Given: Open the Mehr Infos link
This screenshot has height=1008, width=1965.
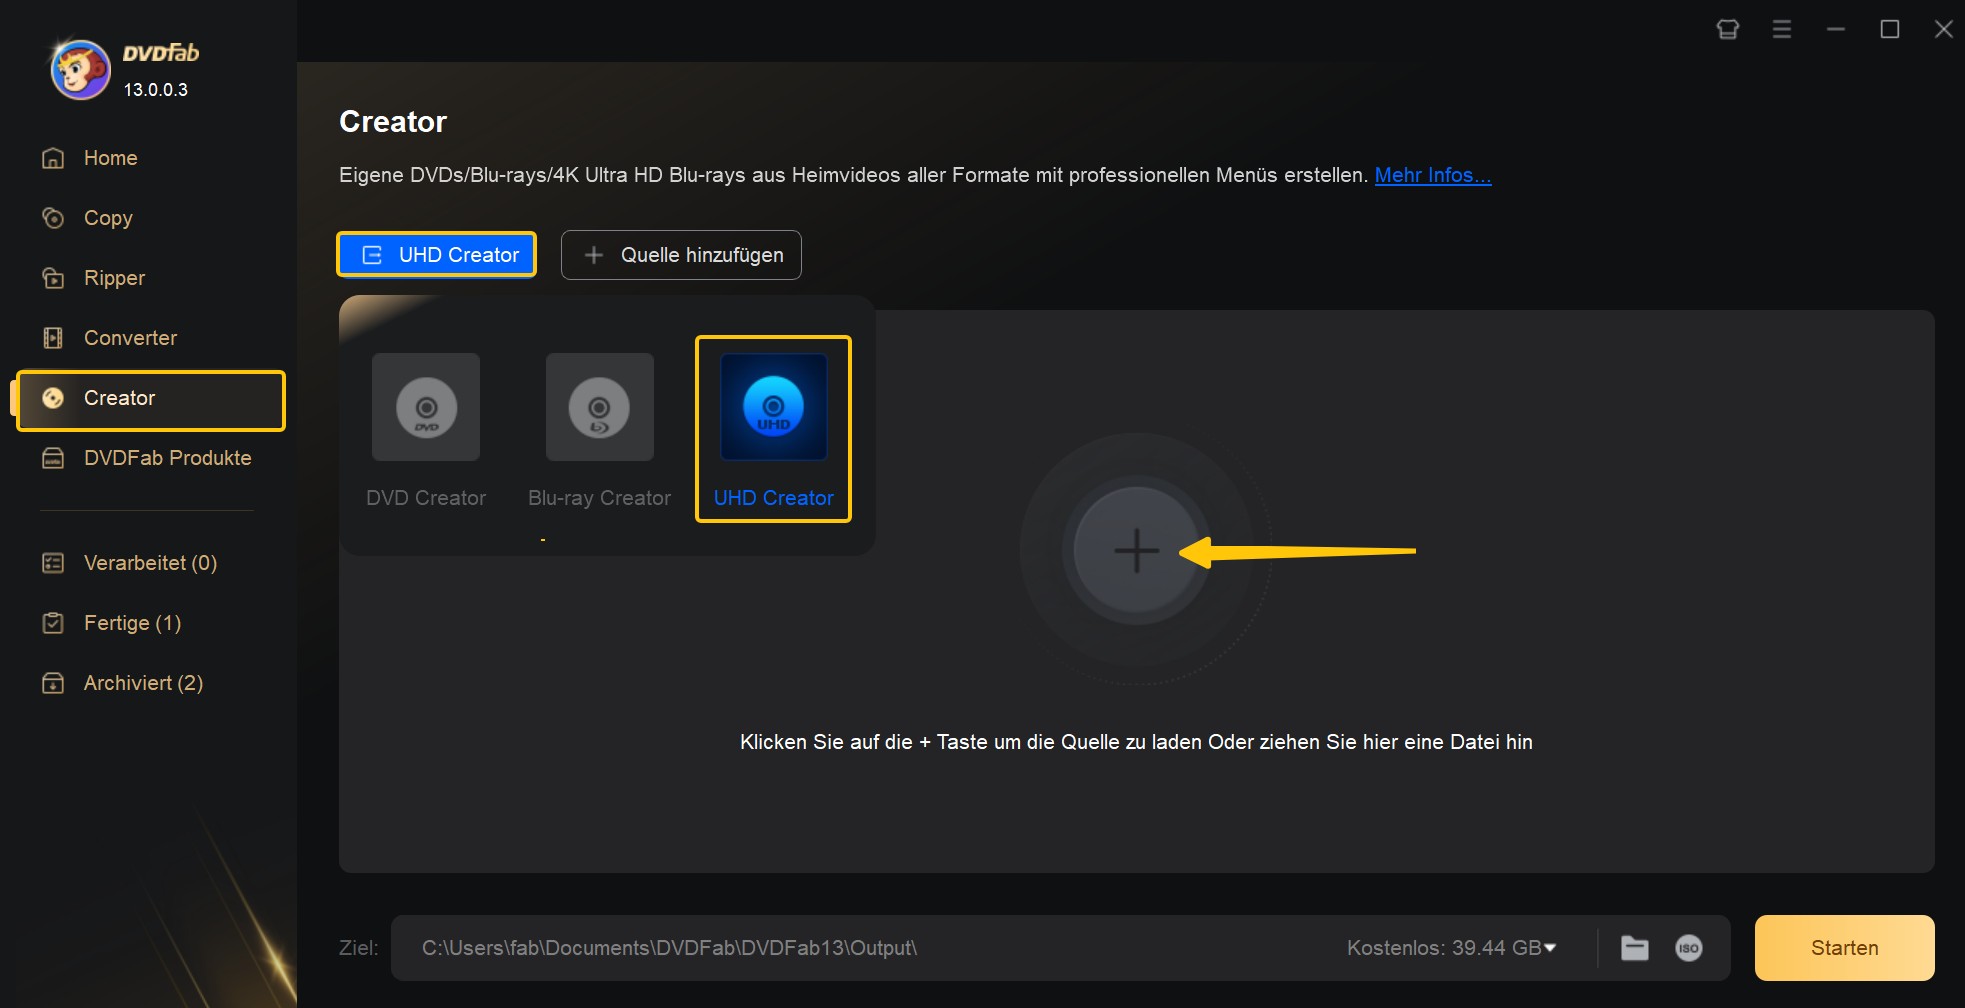Looking at the screenshot, I should (x=1433, y=175).
